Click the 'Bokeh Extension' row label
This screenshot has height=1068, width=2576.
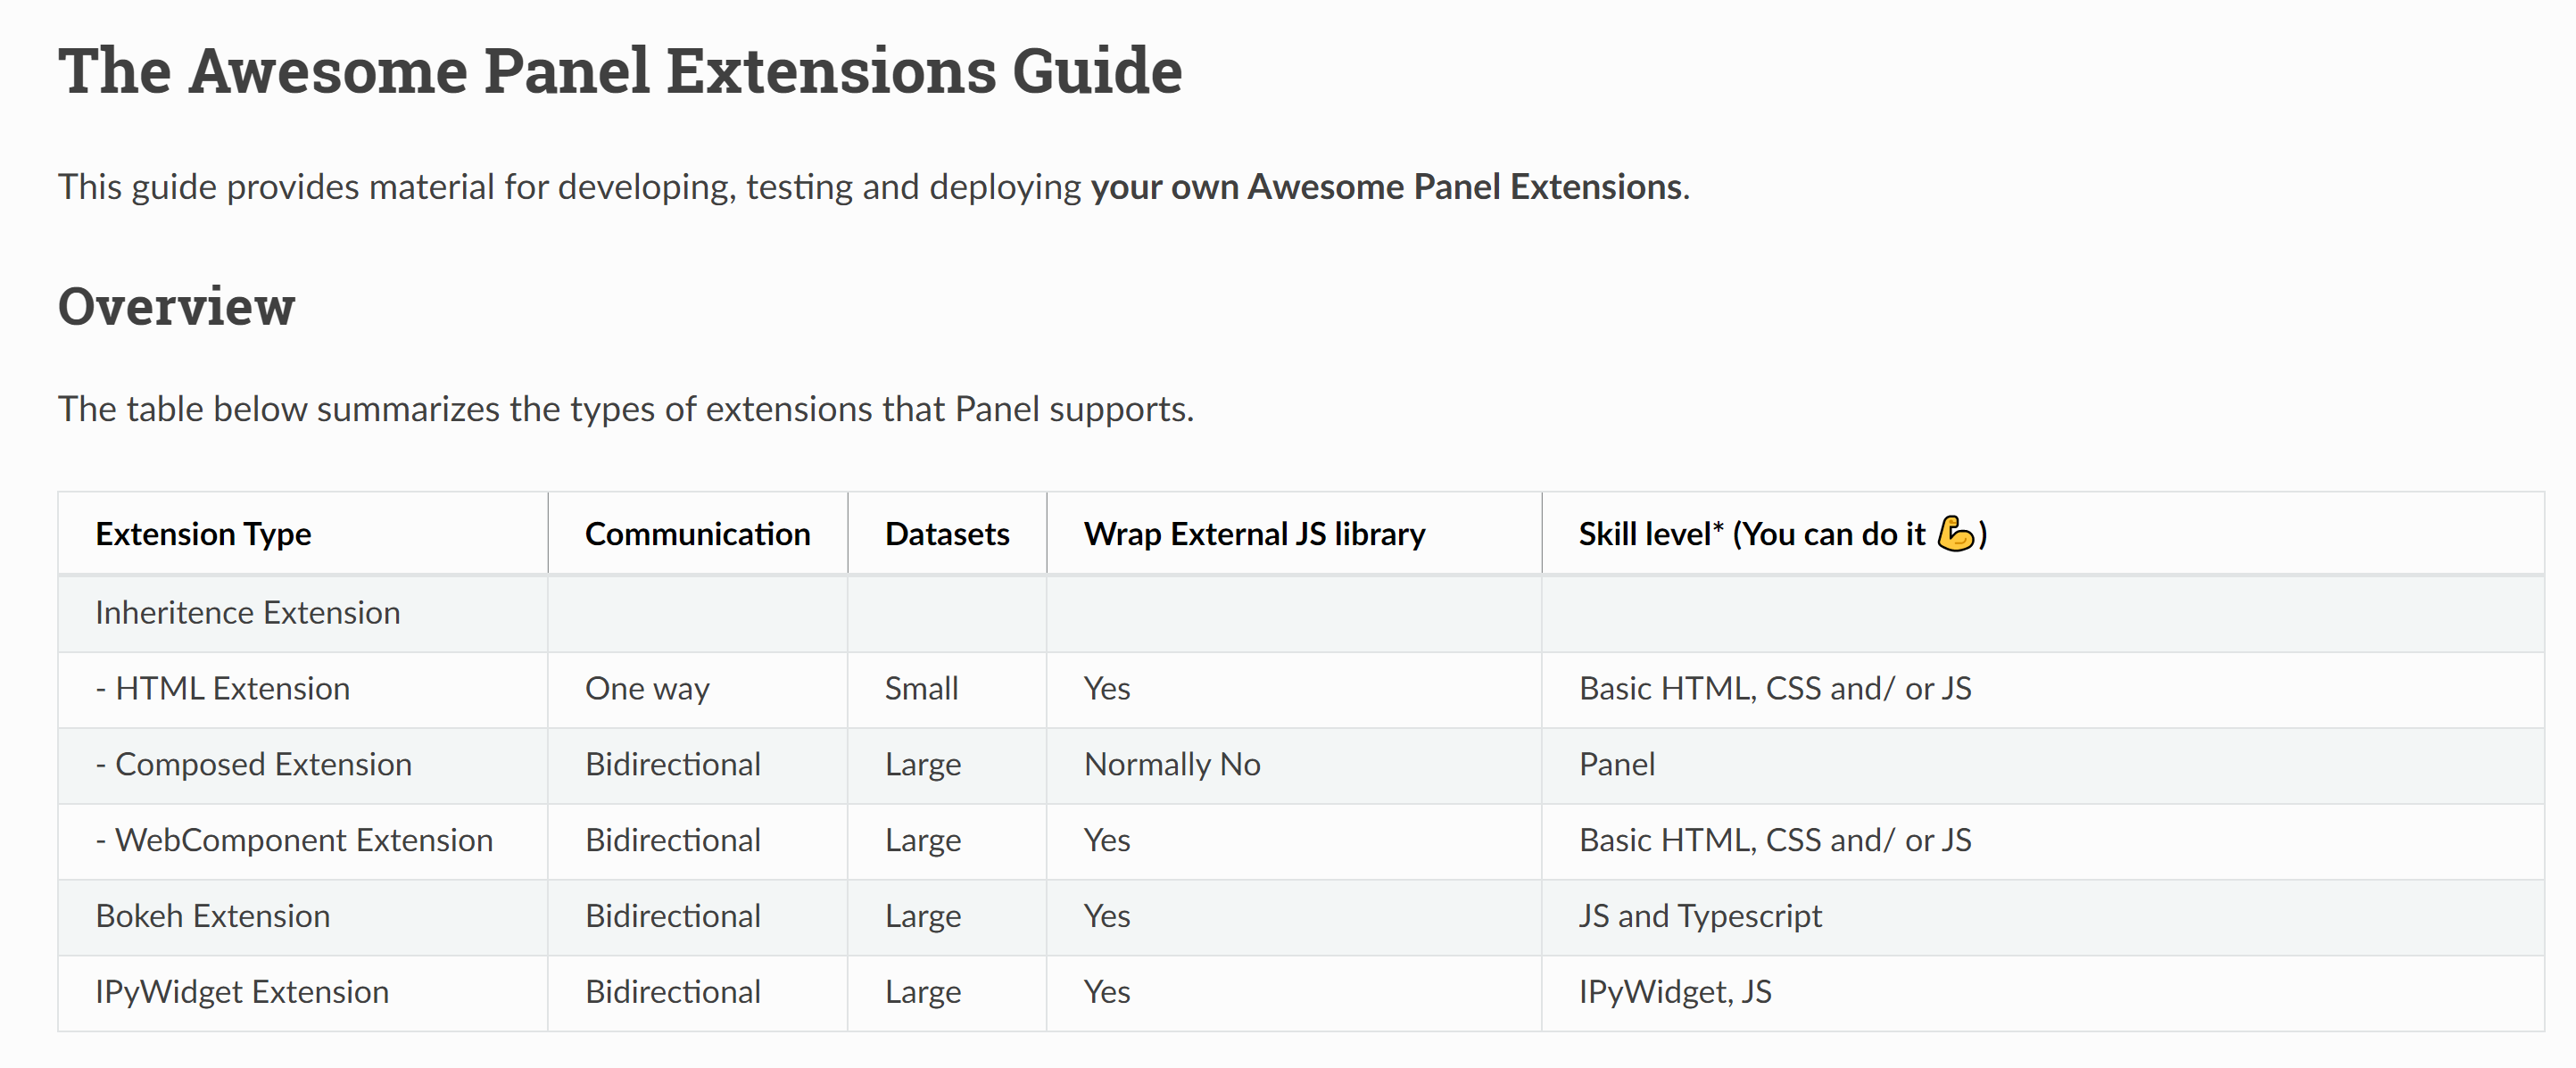tap(213, 916)
